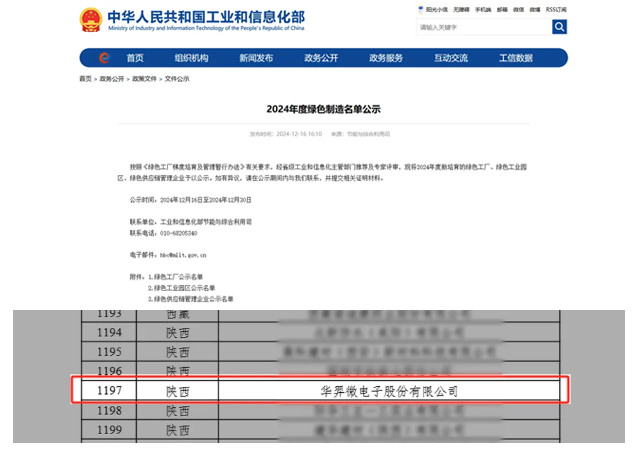Viewport: 634px width, 471px height.
Task: Click 政务公开 in the breadcrumb
Action: tap(112, 79)
